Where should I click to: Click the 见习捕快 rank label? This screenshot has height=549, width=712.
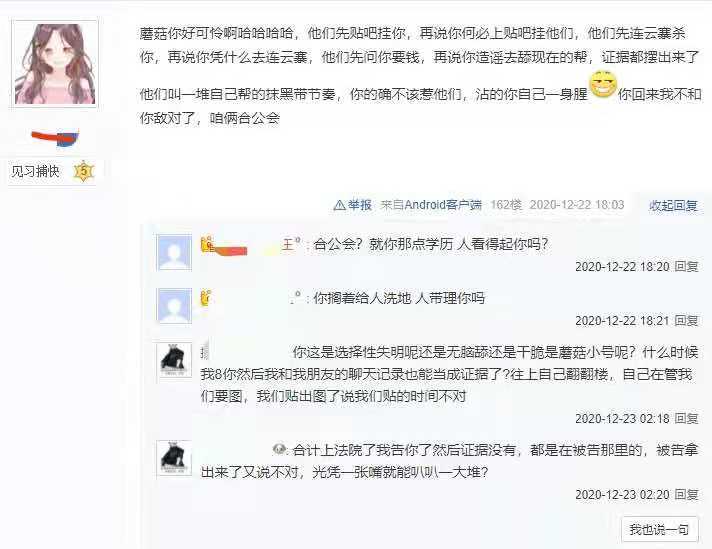point(35,171)
